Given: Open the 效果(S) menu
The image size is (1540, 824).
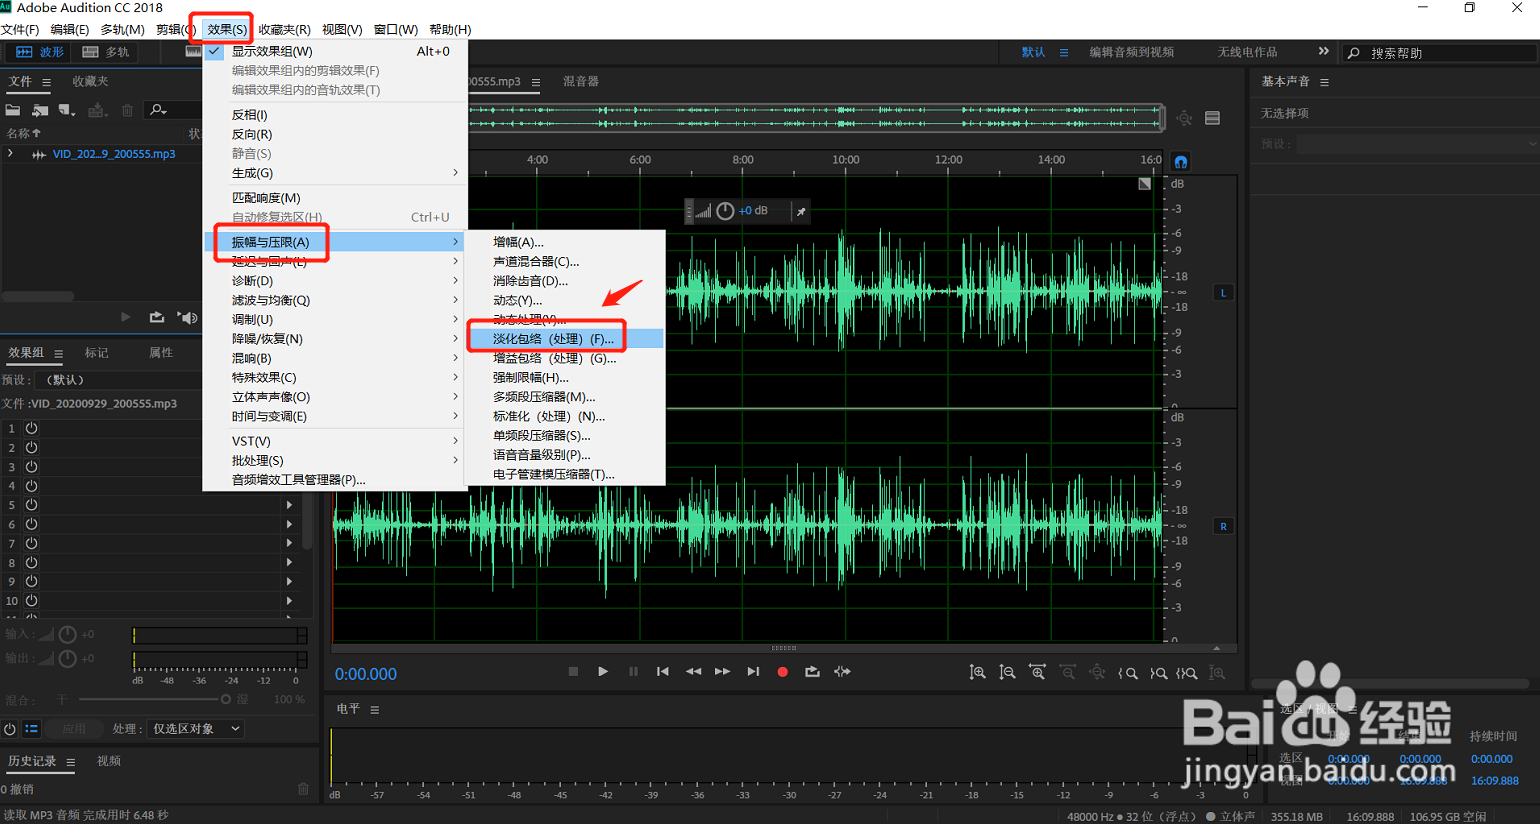Looking at the screenshot, I should pyautogui.click(x=227, y=29).
